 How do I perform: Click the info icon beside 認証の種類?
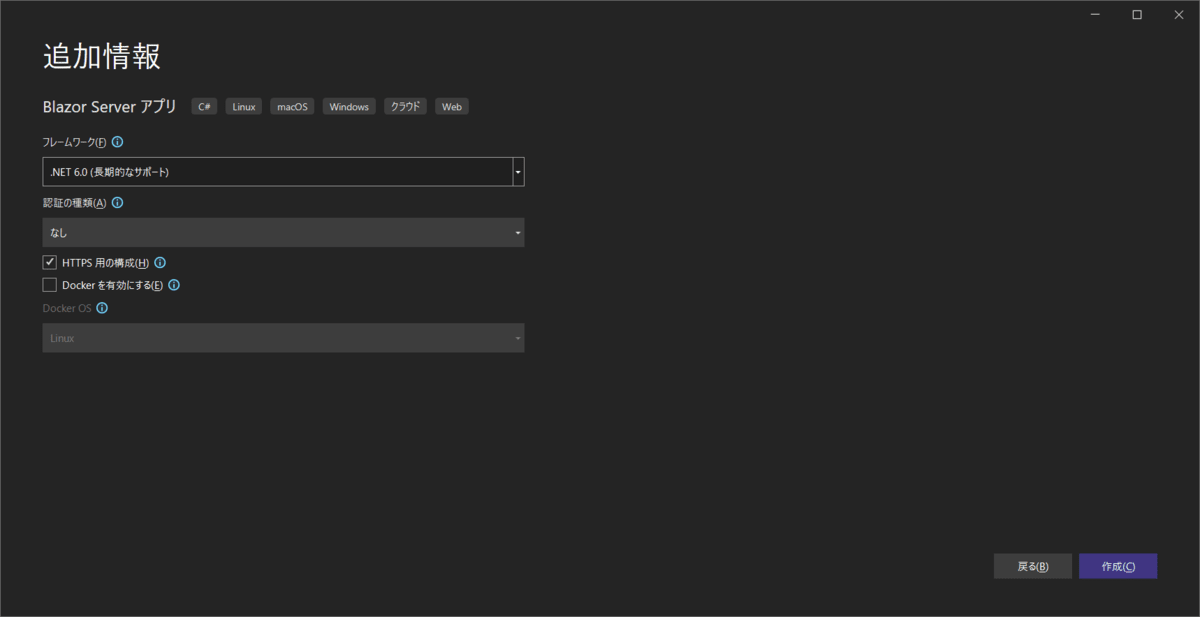pyautogui.click(x=117, y=202)
